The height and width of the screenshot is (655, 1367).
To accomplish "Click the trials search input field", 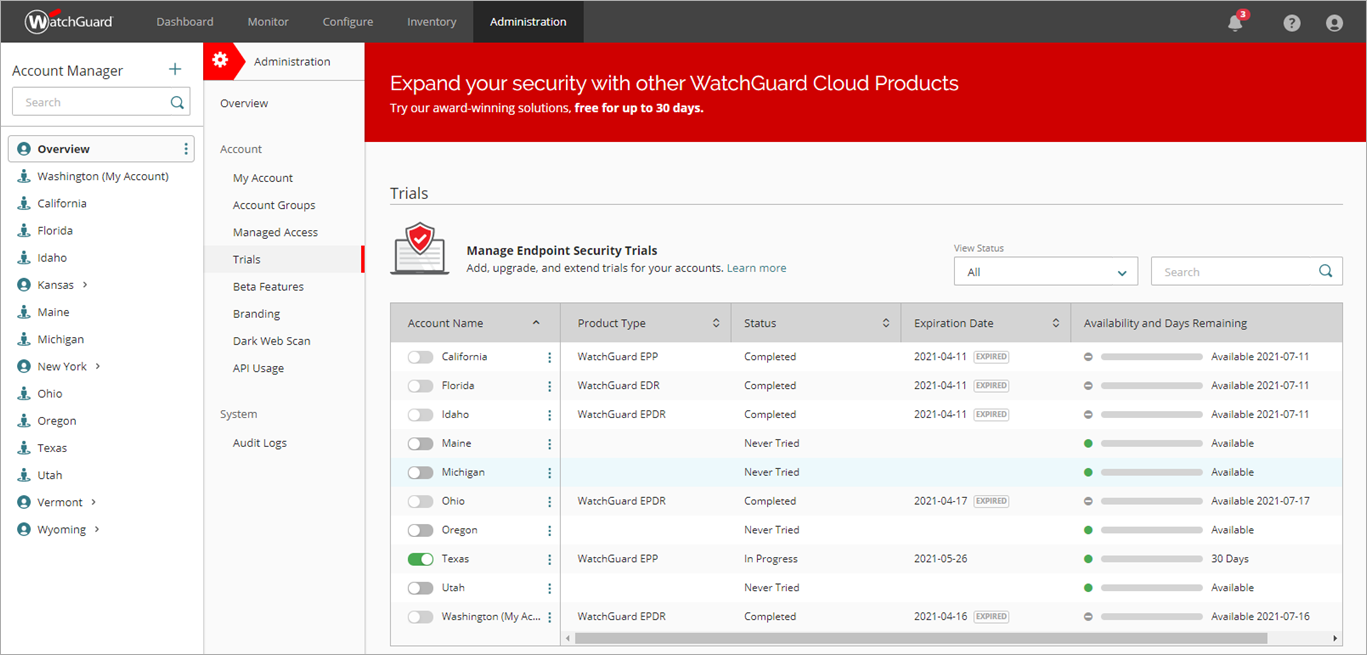I will (1235, 272).
